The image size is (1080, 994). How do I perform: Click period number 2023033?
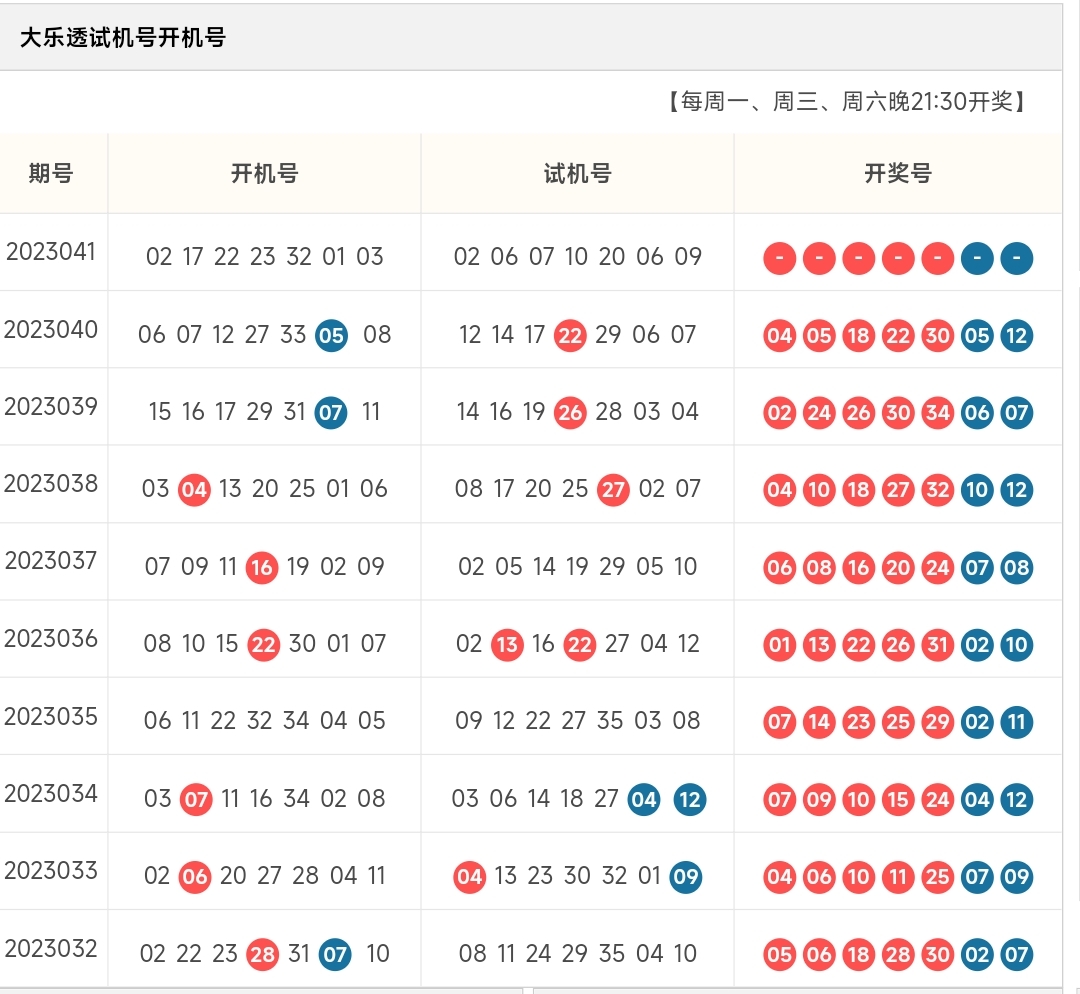click(x=51, y=871)
